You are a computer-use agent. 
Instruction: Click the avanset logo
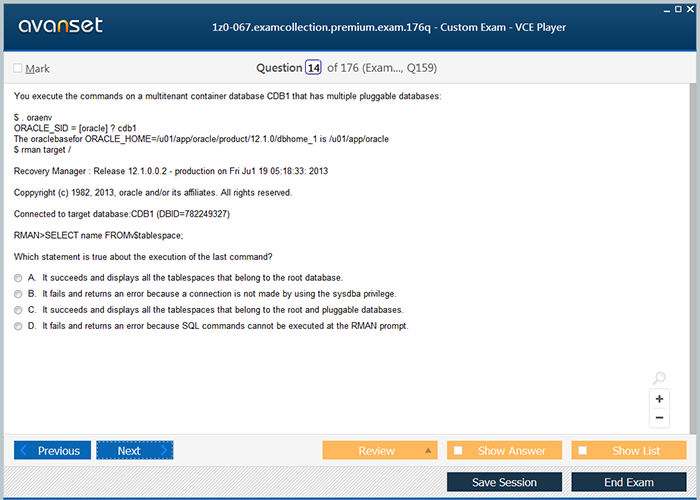tap(60, 25)
